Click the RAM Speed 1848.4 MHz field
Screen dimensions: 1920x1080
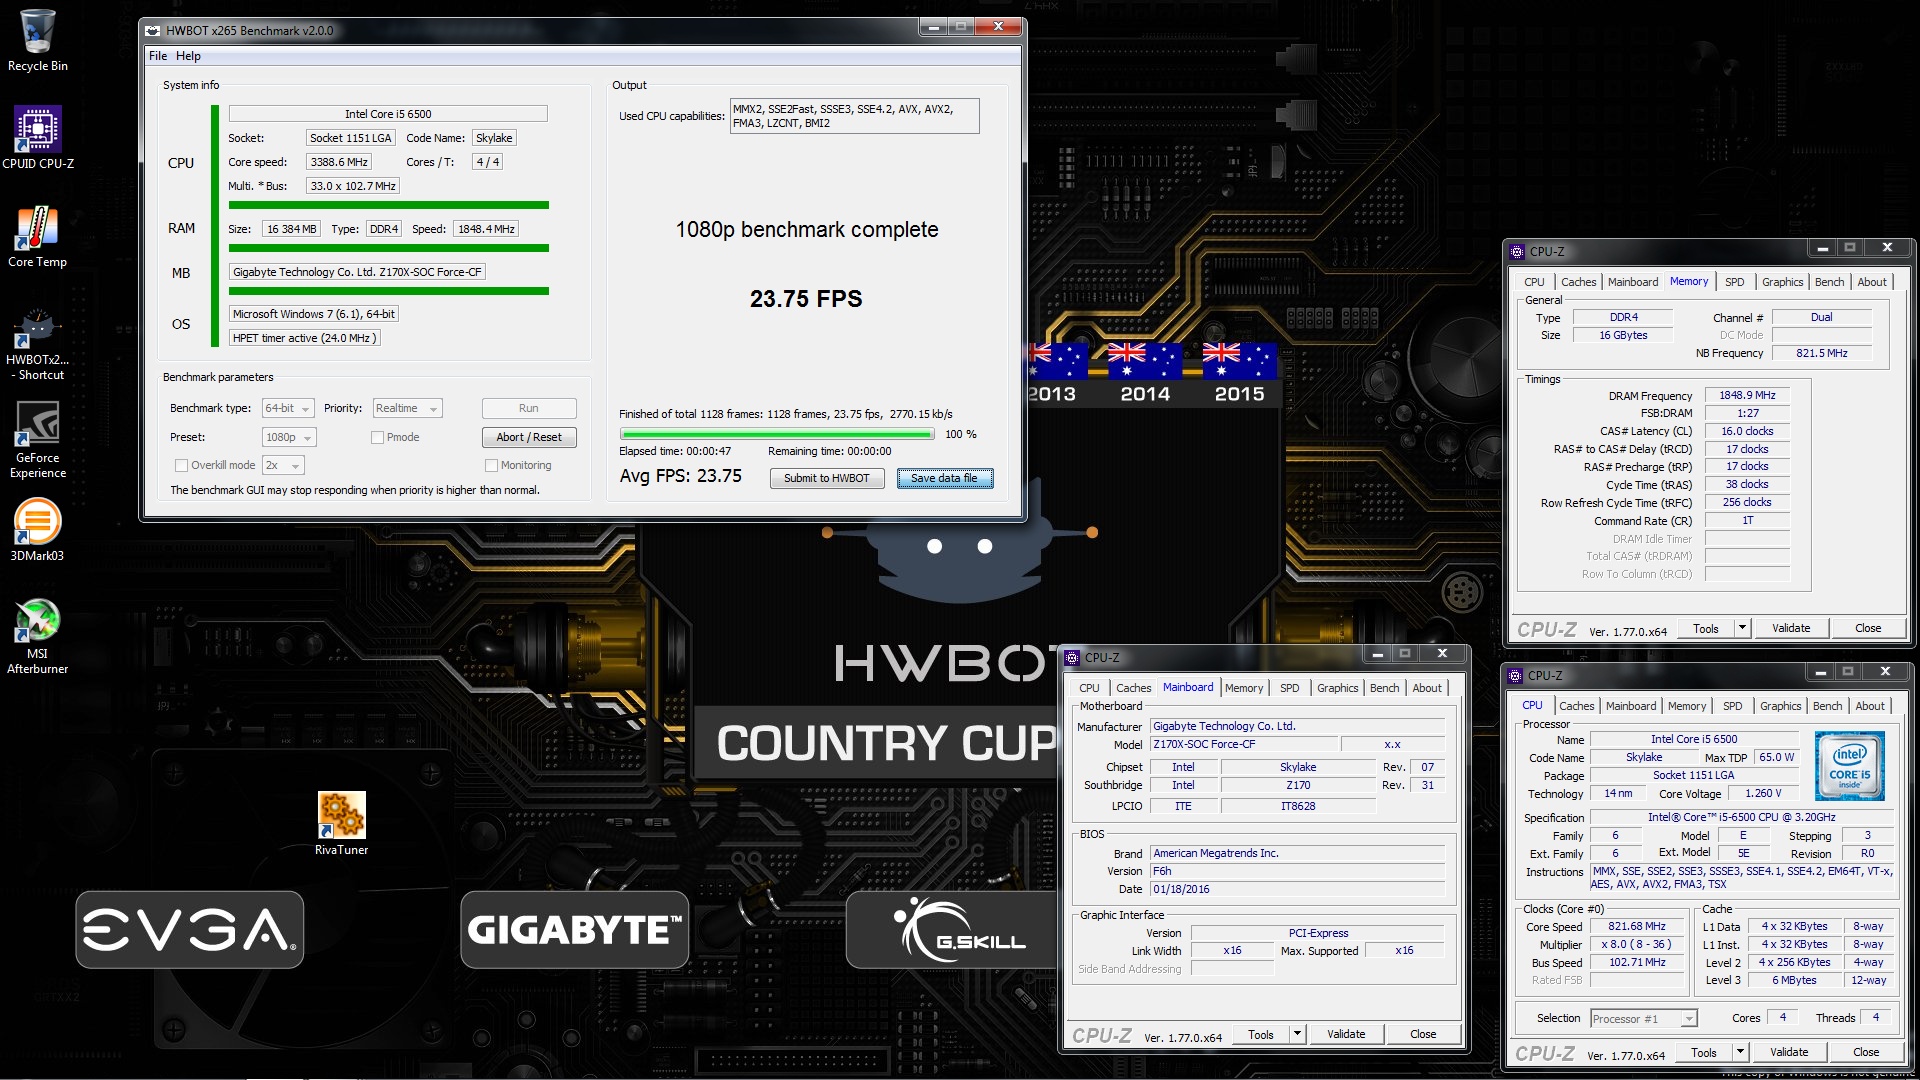click(x=486, y=229)
